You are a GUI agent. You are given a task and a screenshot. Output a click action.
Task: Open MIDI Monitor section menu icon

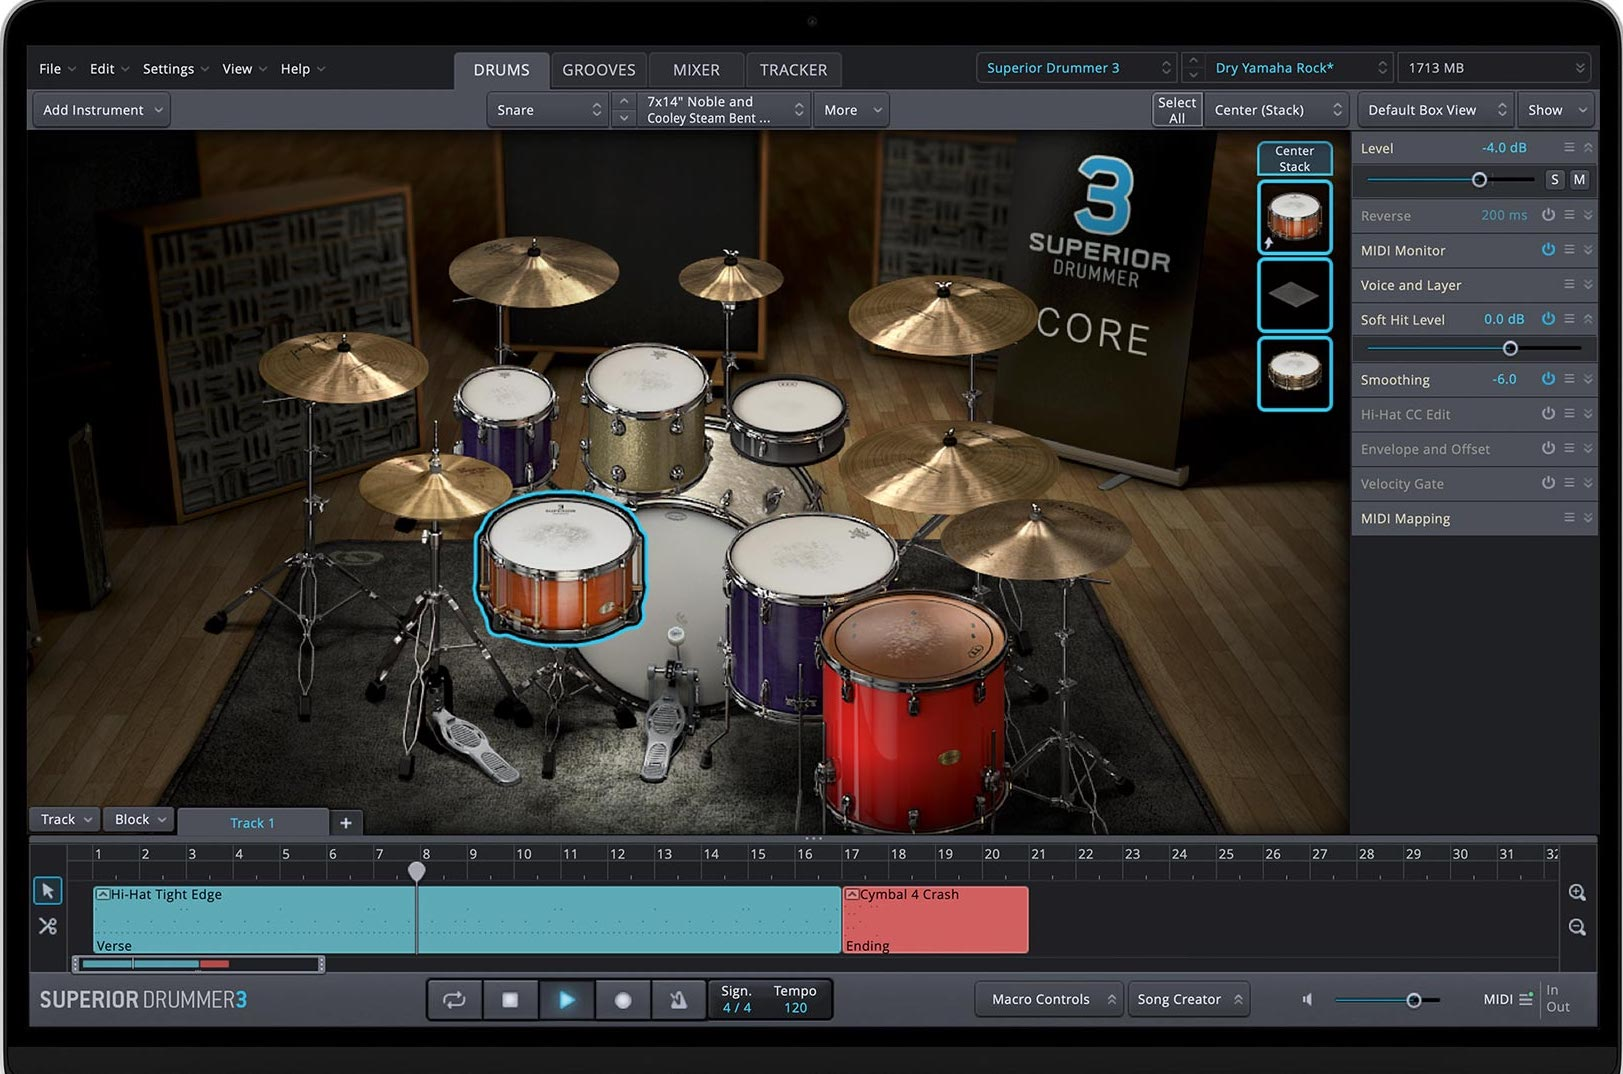[1569, 250]
